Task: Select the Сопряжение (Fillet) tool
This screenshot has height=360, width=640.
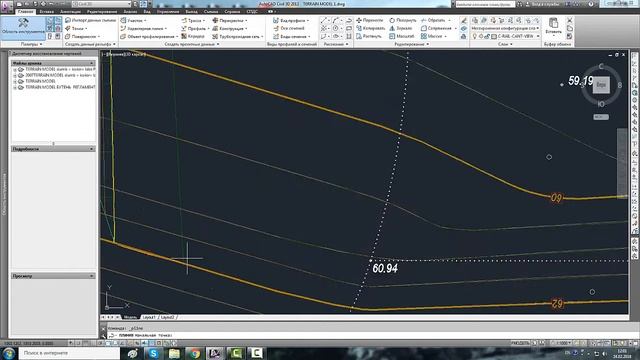Action: (x=438, y=28)
